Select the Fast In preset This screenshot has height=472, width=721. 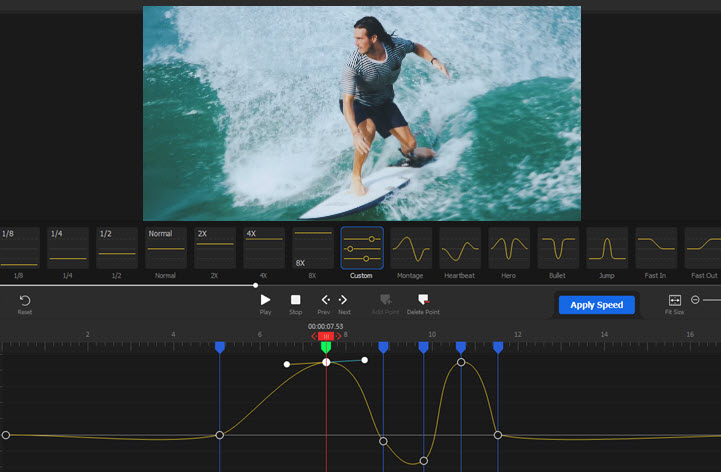656,248
